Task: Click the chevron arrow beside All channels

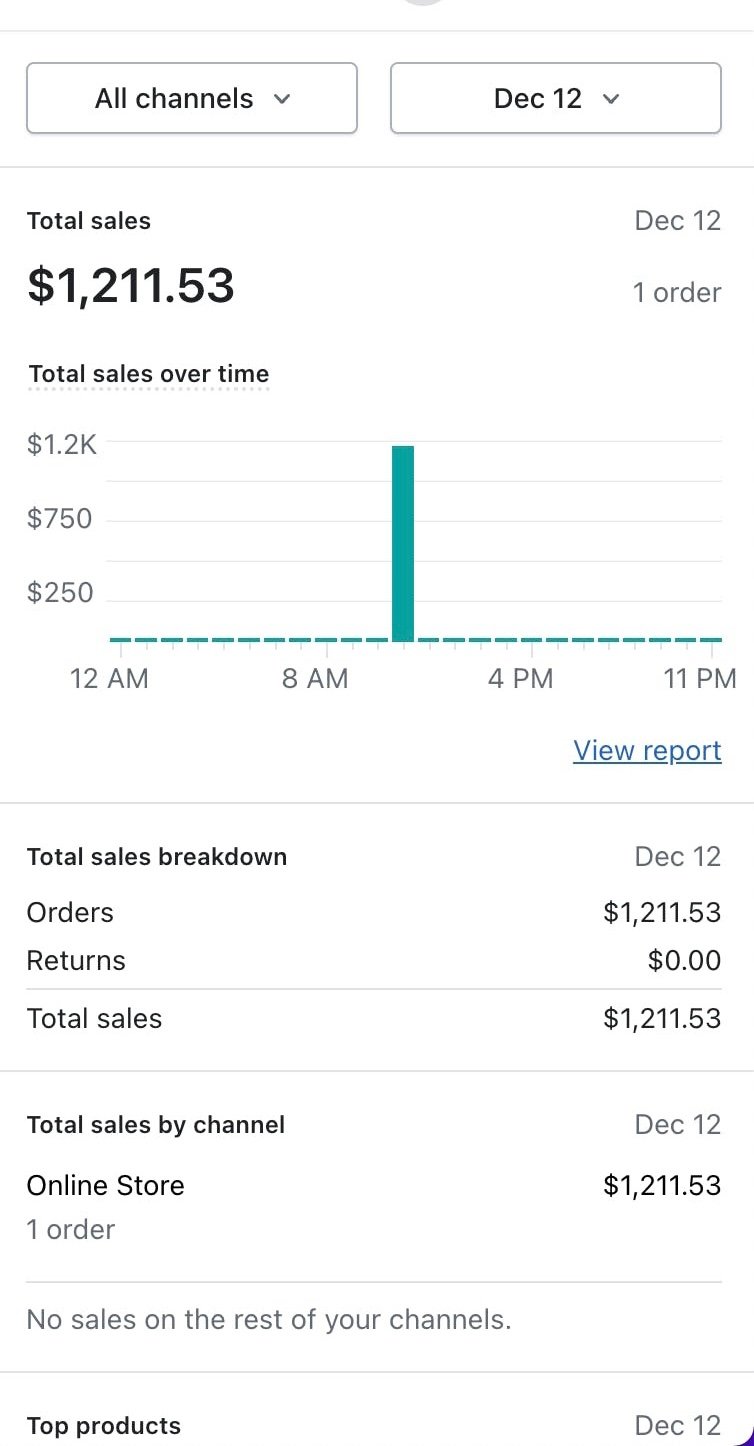Action: (x=282, y=99)
